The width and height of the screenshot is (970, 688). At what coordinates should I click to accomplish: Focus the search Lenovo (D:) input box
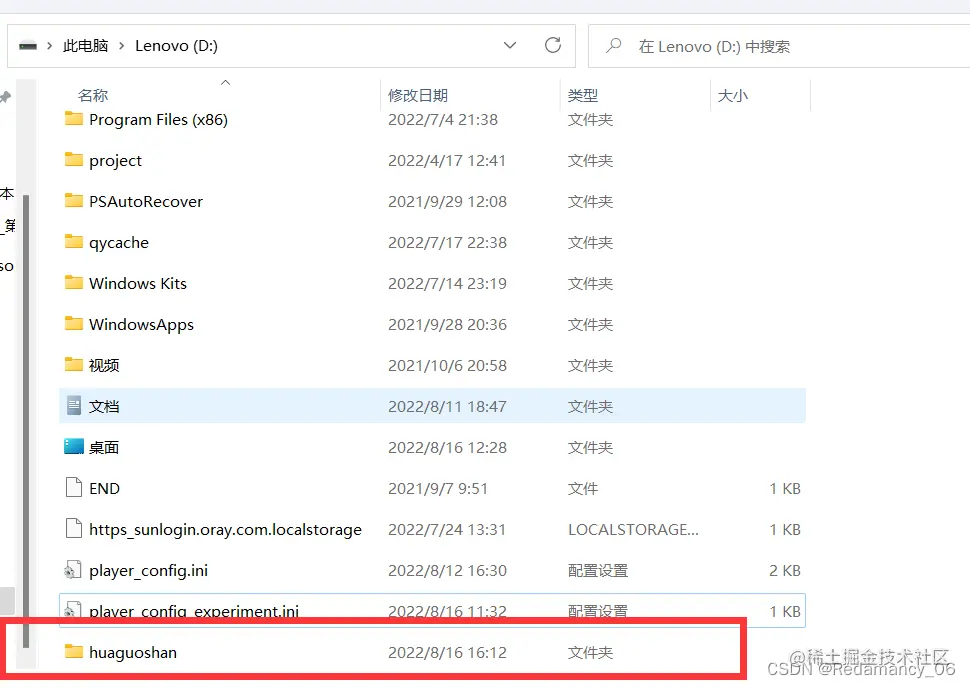click(x=779, y=46)
